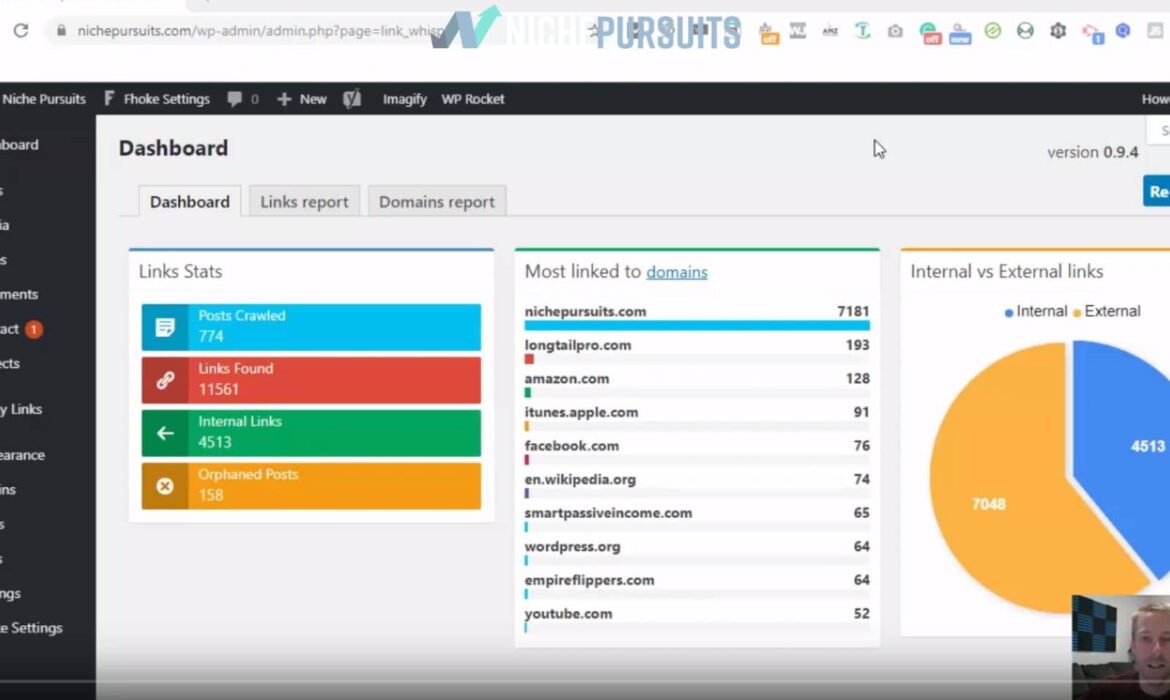1170x700 pixels.
Task: Open the Links report tab
Action: (304, 201)
